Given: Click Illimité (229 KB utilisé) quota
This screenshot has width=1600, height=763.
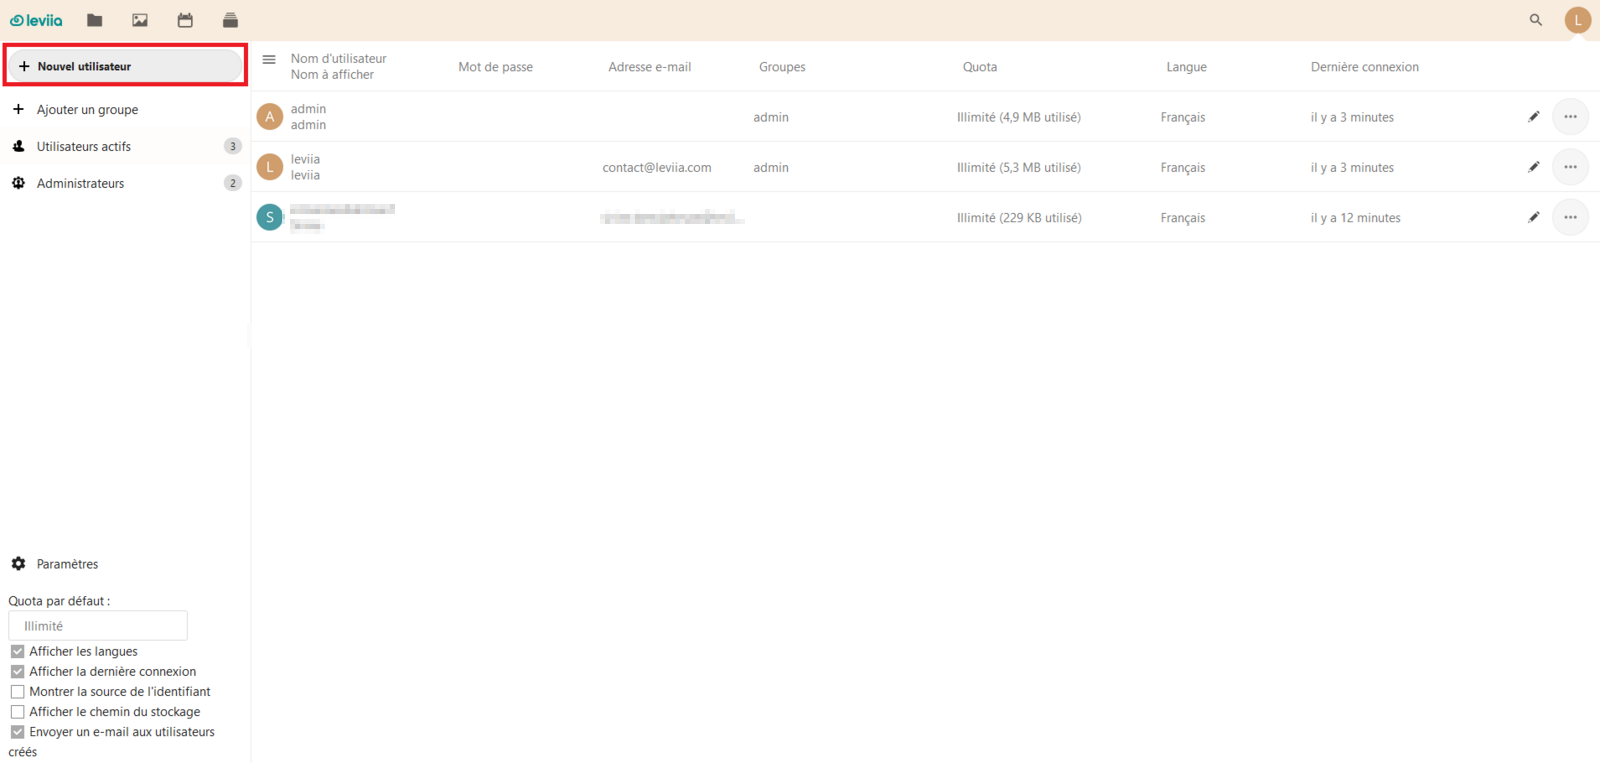Looking at the screenshot, I should pyautogui.click(x=1019, y=217).
